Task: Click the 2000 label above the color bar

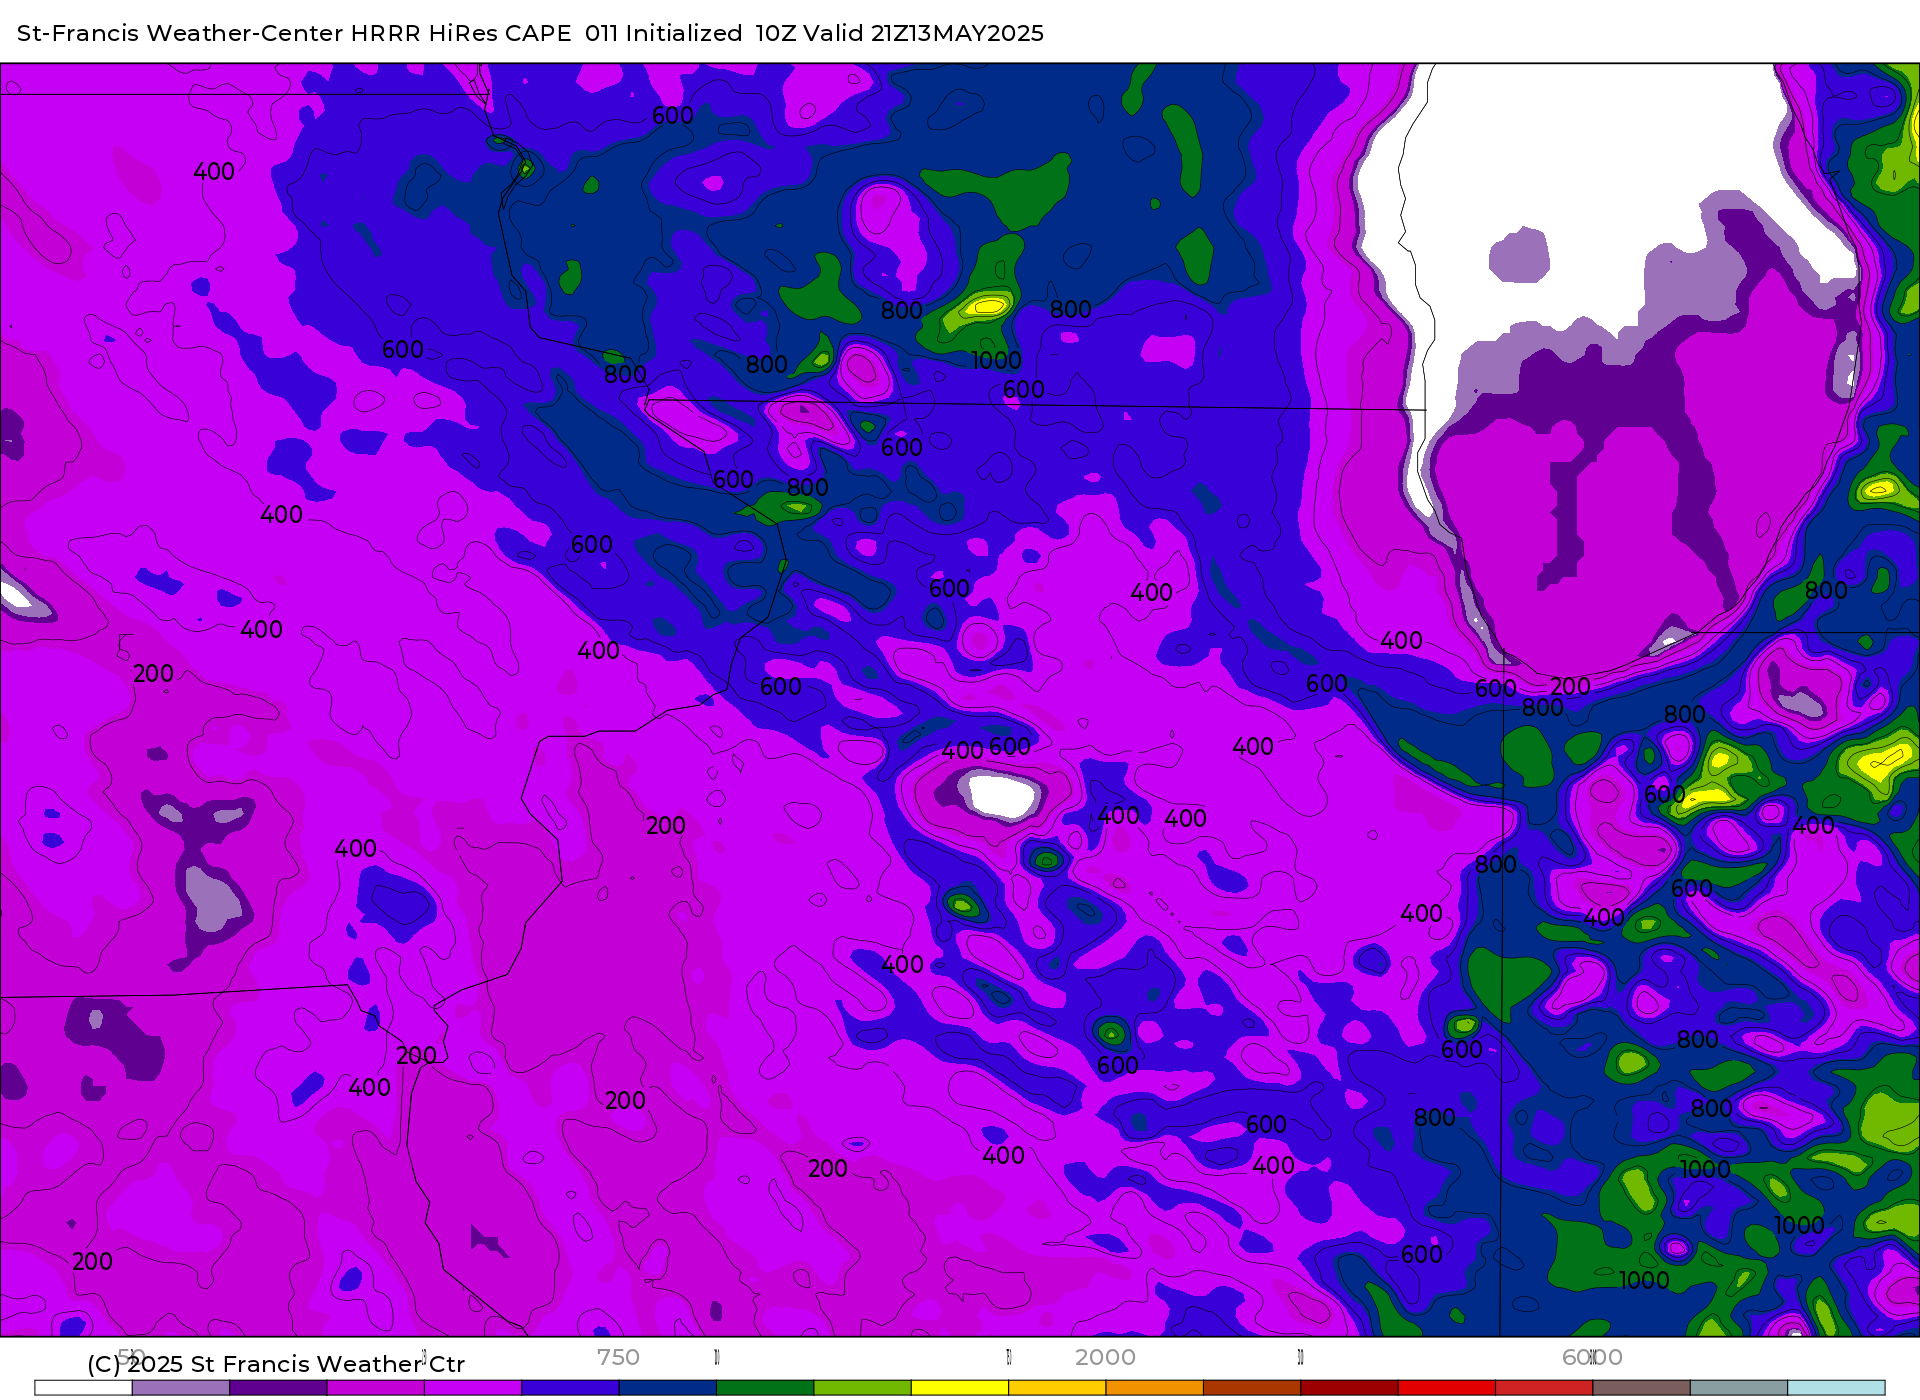Action: (1105, 1357)
